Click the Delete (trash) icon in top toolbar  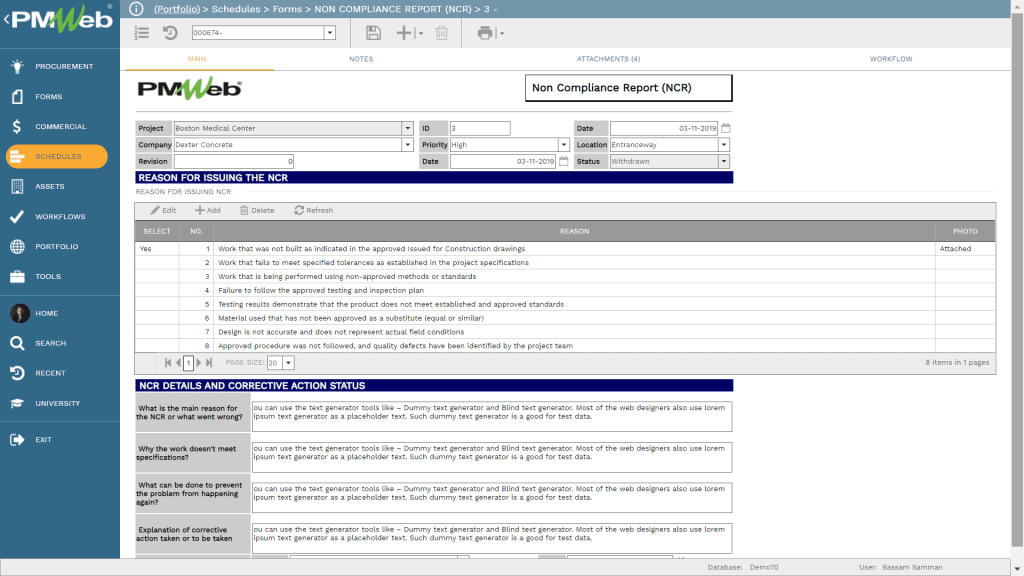[443, 32]
